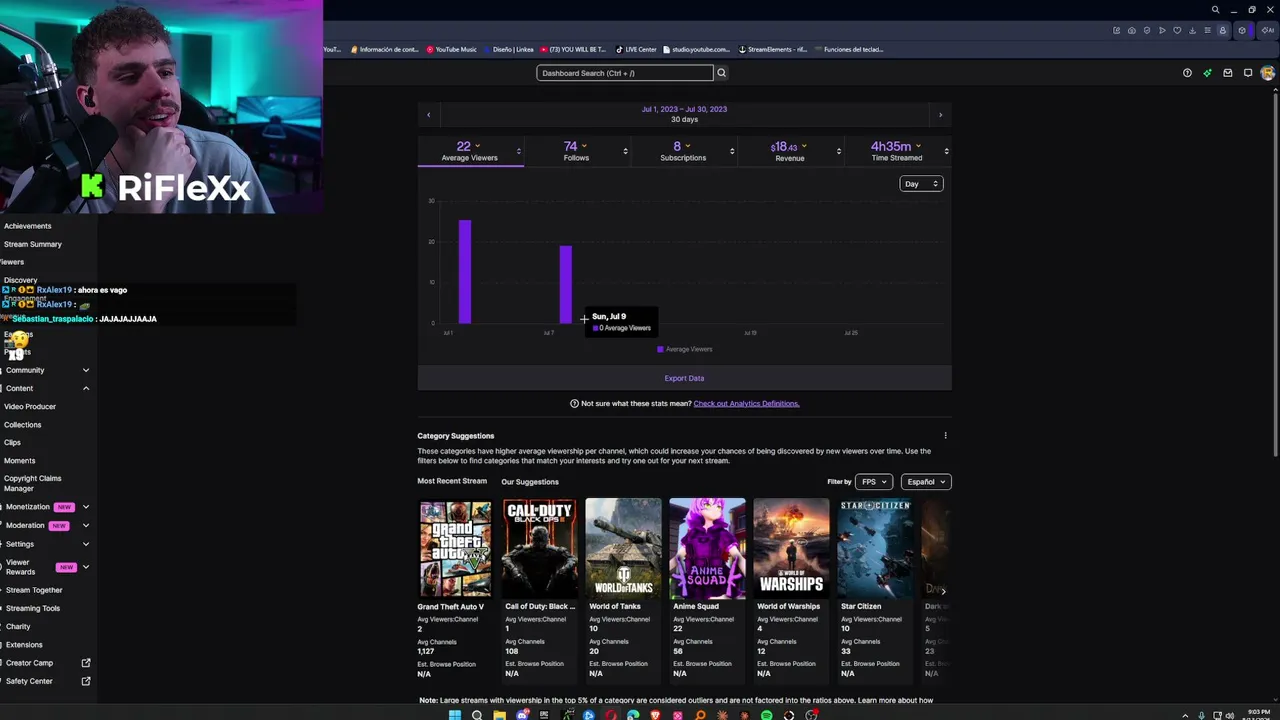Open the profile avatar menu
This screenshot has width=1280, height=720.
coord(1268,73)
